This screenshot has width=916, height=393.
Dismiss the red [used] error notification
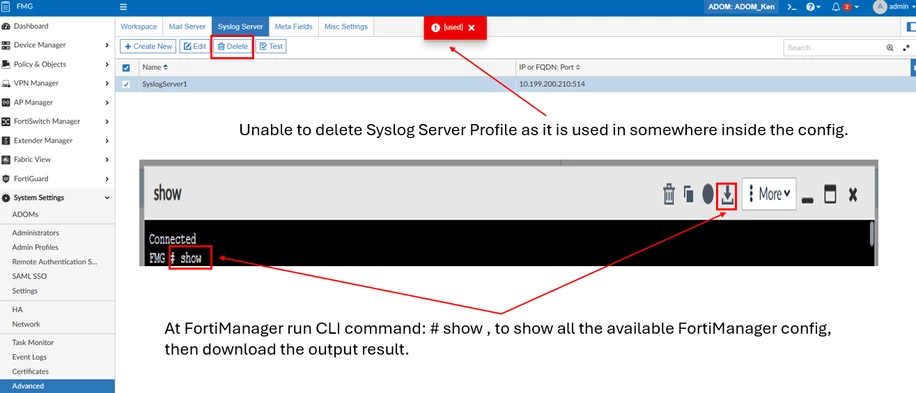coord(471,27)
